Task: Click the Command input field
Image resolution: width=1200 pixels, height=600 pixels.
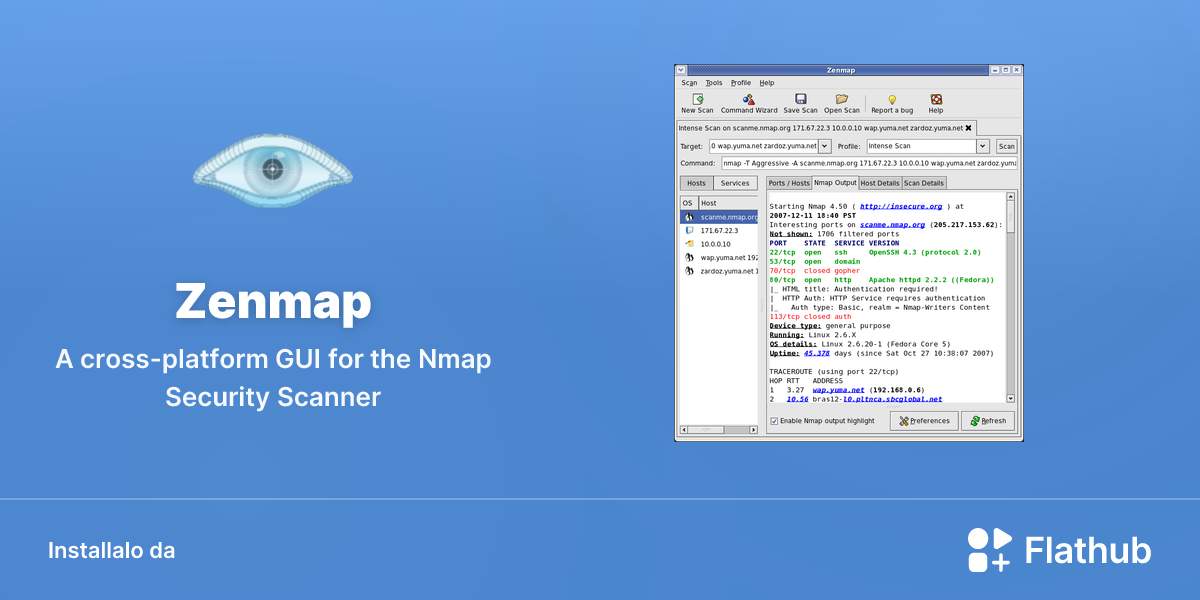Action: pyautogui.click(x=869, y=162)
